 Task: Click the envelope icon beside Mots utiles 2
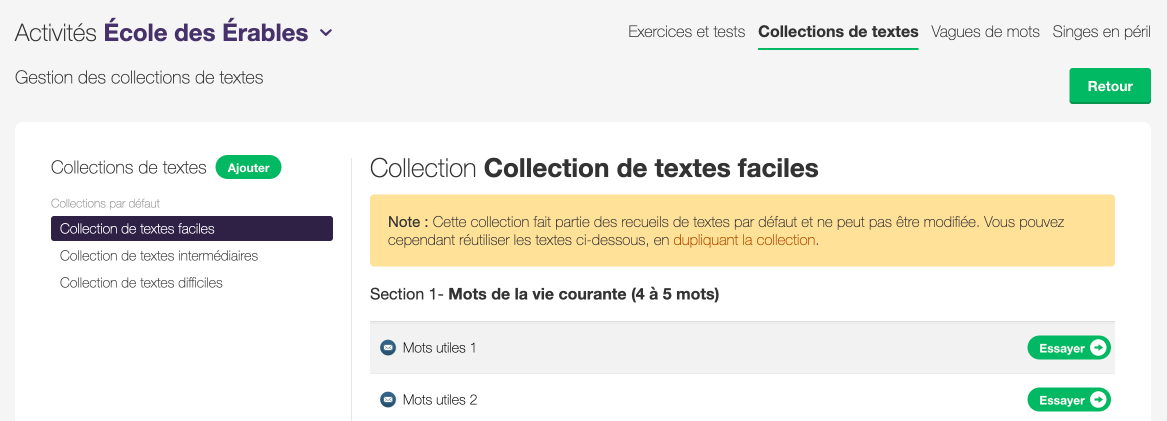click(388, 400)
